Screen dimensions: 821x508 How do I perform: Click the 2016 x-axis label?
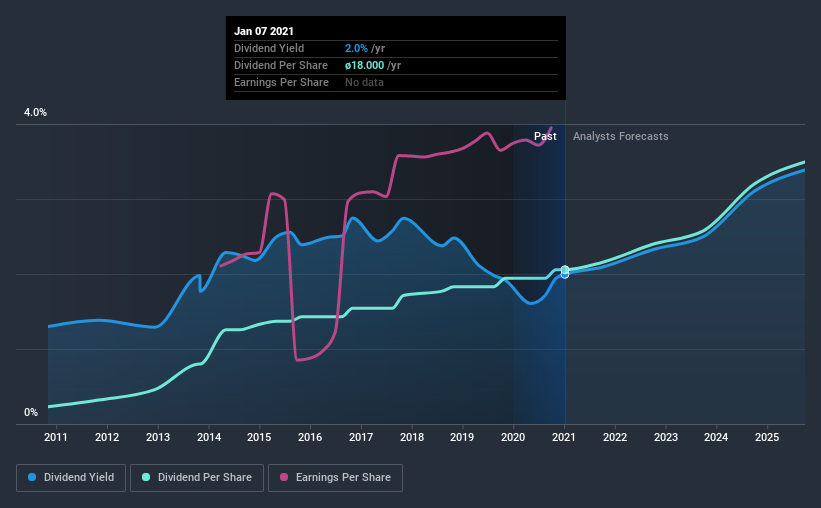pos(310,437)
